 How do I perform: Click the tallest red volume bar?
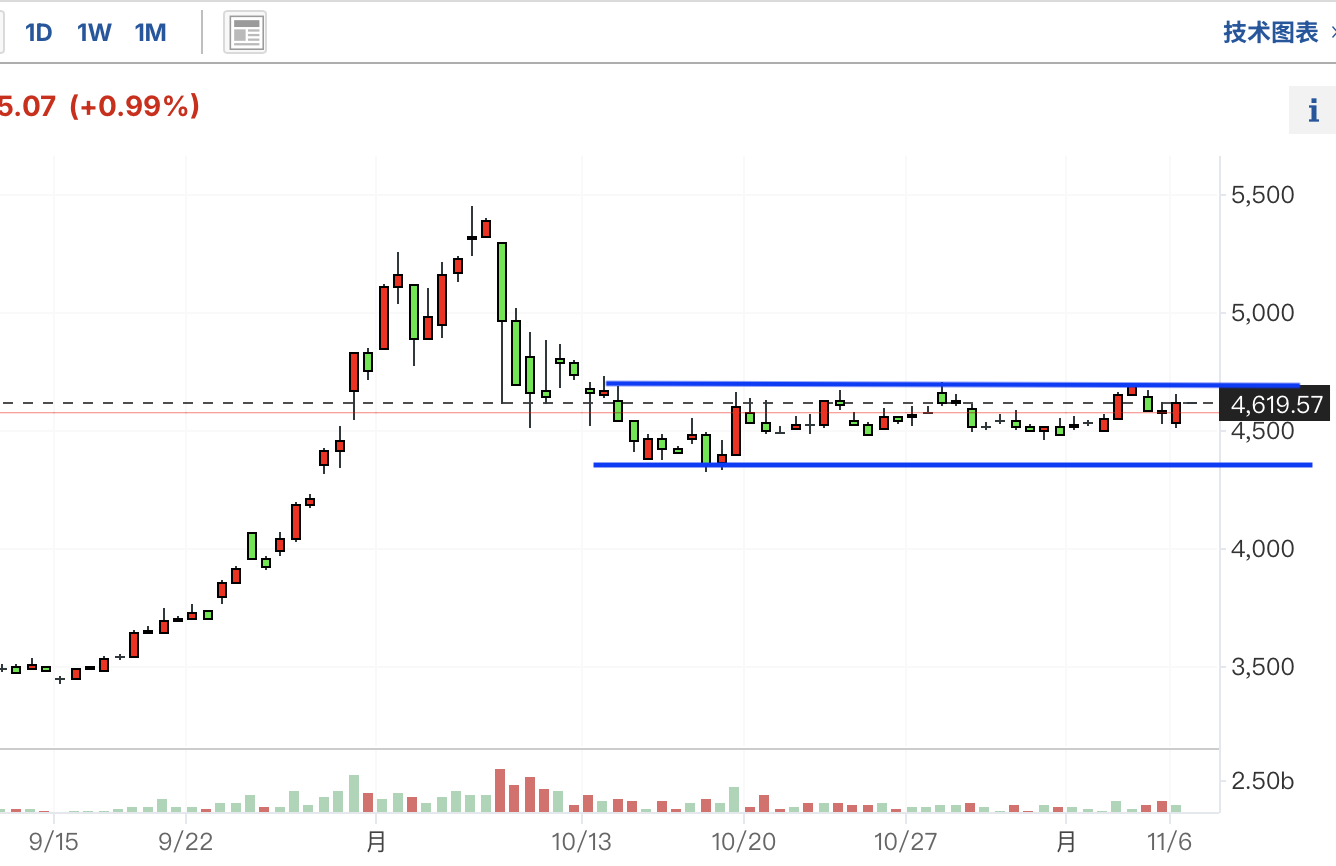pyautogui.click(x=500, y=790)
